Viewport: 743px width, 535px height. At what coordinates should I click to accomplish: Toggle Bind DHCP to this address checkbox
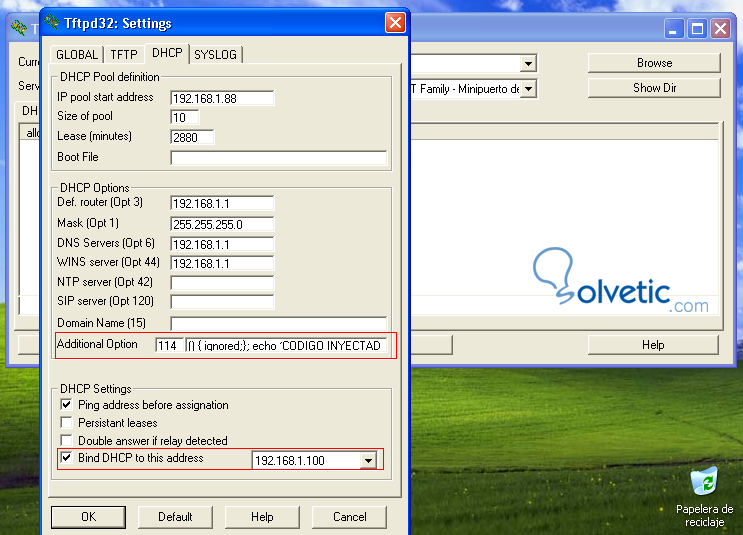pos(66,458)
